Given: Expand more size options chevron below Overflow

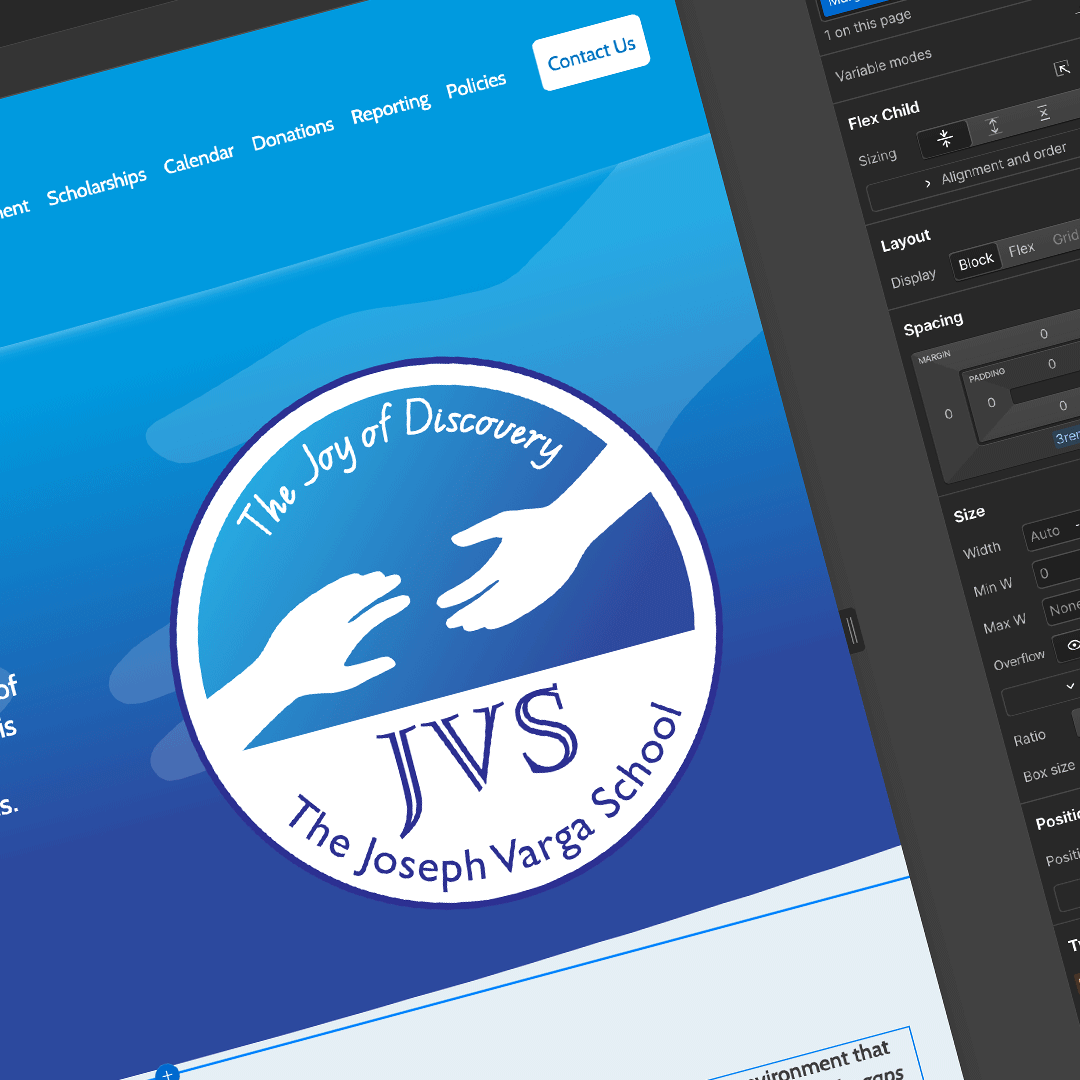Looking at the screenshot, I should [x=1070, y=686].
